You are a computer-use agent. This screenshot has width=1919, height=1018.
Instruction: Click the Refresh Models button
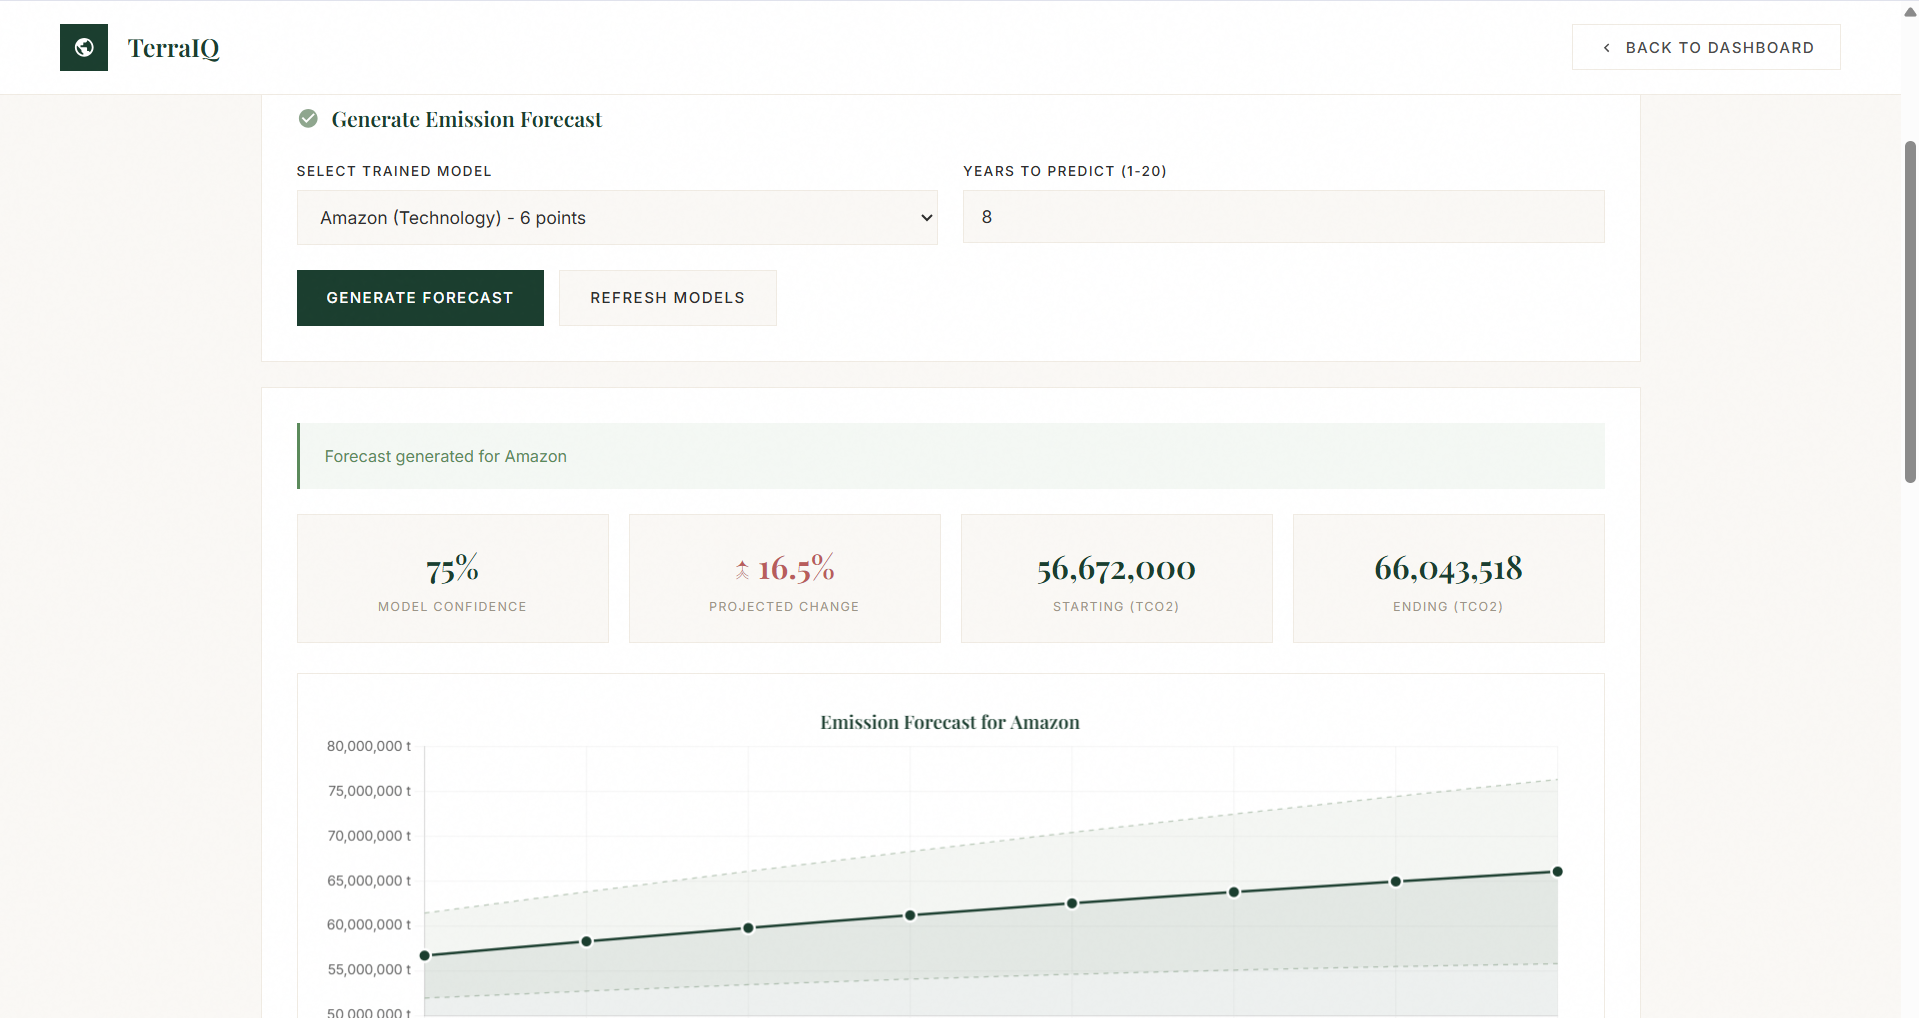[x=667, y=298]
